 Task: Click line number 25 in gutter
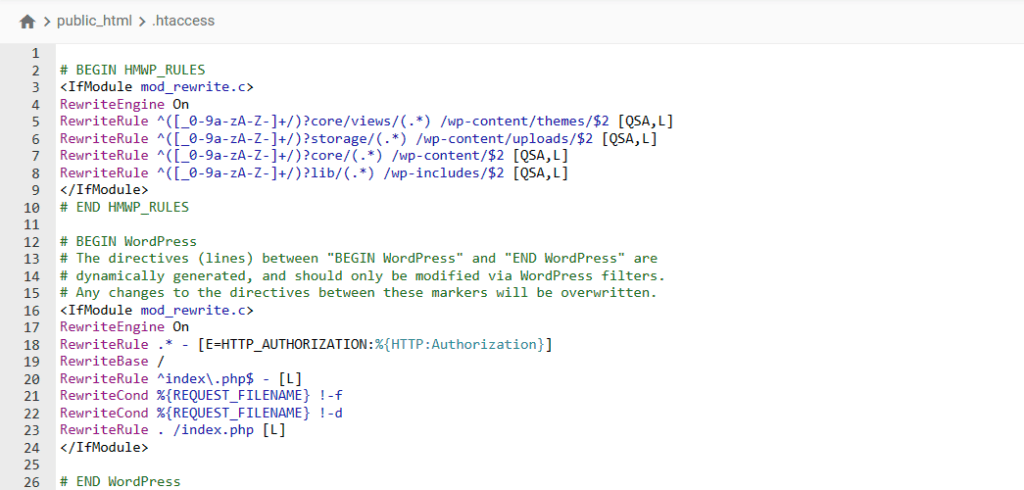32,465
